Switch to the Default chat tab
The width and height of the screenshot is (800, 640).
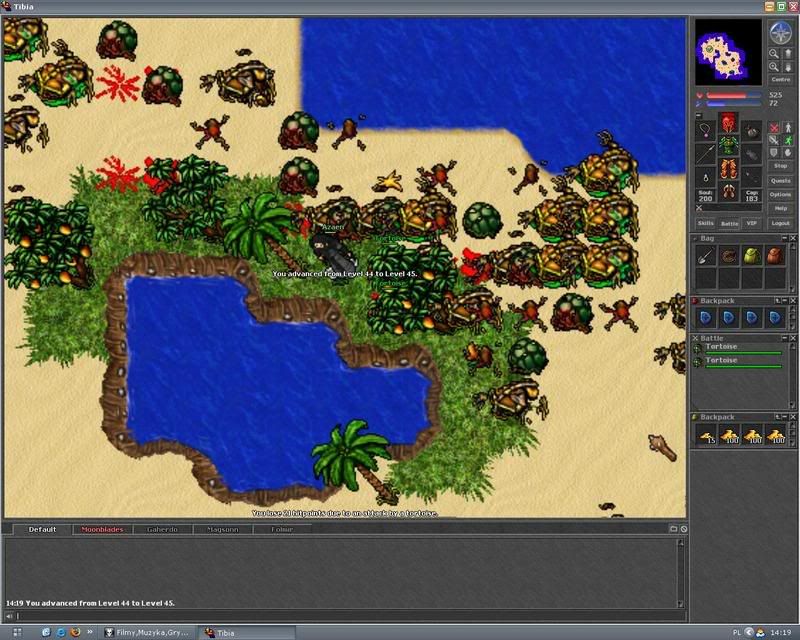pos(42,529)
